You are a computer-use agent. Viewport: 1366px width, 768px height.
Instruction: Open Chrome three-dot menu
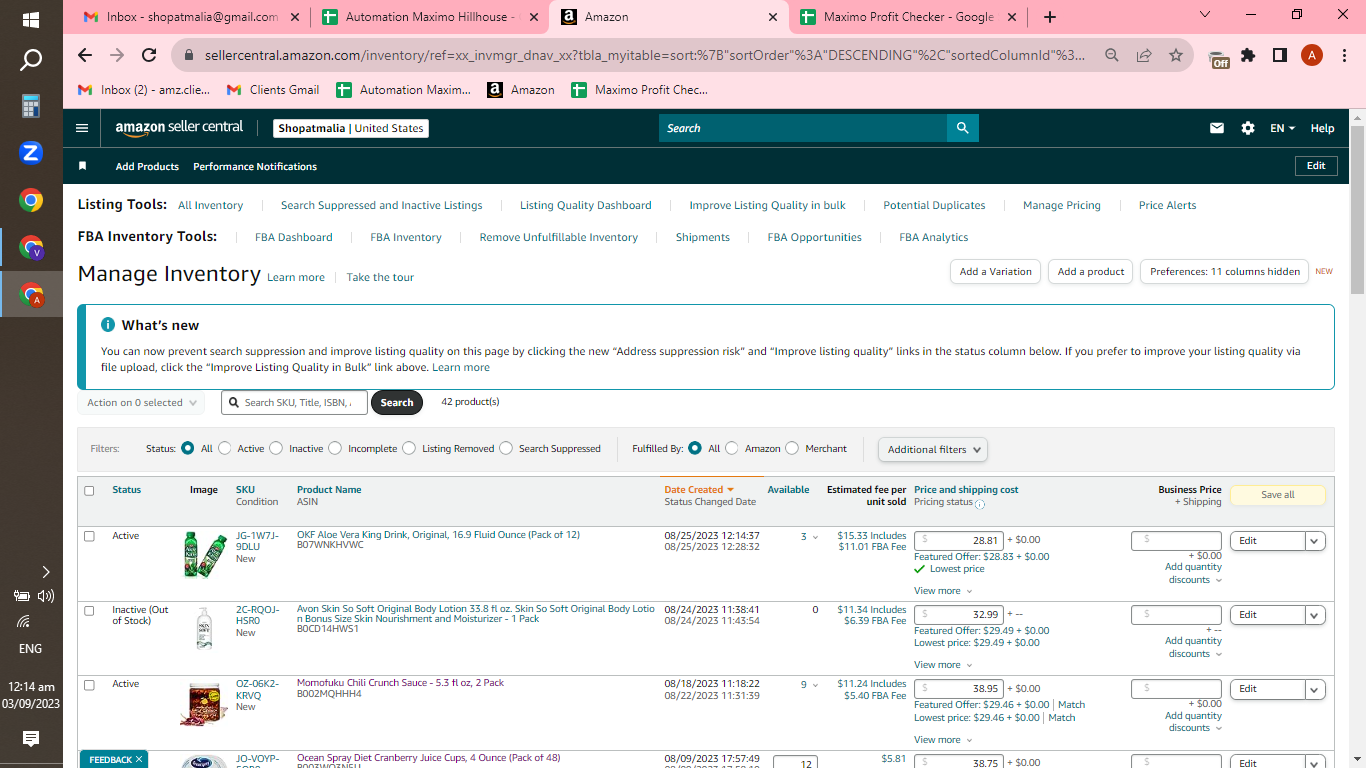pyautogui.click(x=1344, y=55)
